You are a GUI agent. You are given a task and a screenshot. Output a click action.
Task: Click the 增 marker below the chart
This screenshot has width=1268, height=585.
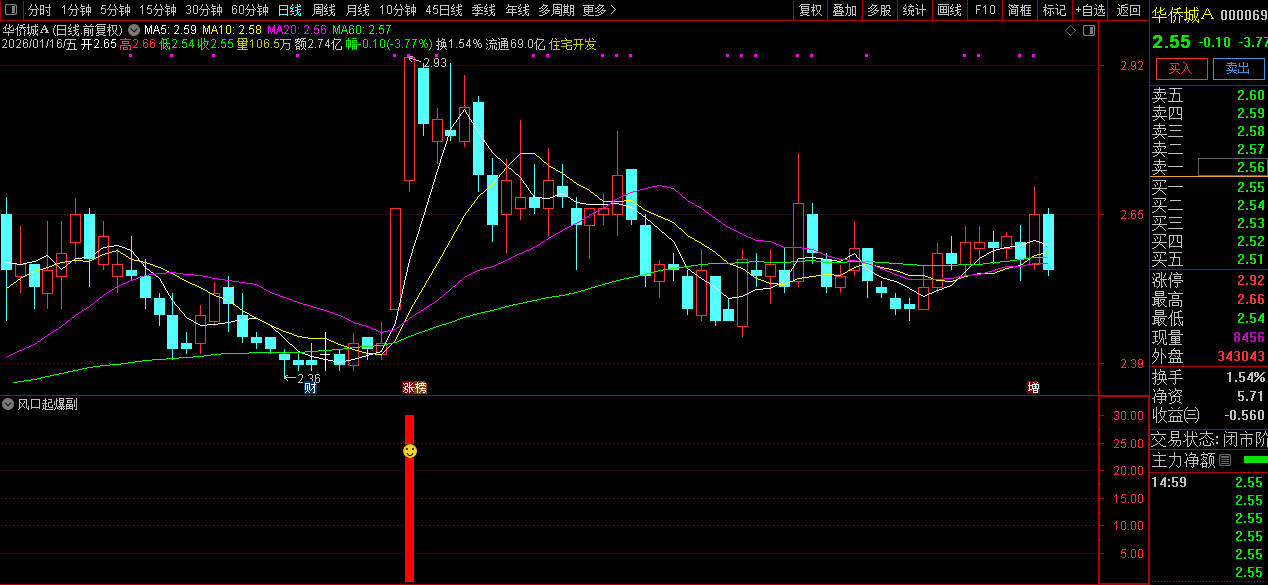coord(1033,387)
